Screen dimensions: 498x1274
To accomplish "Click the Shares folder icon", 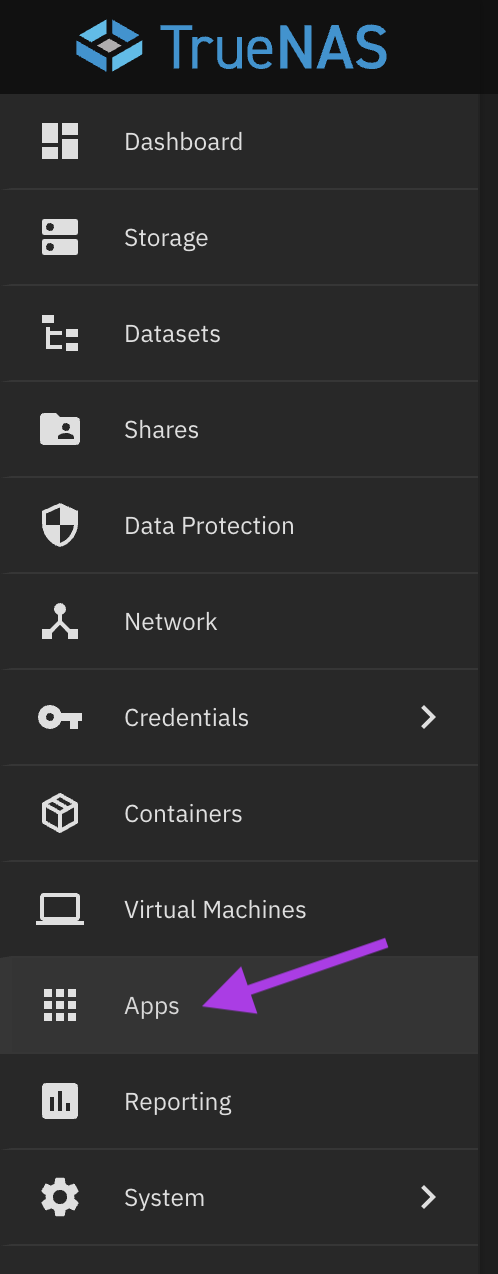I will (x=60, y=429).
